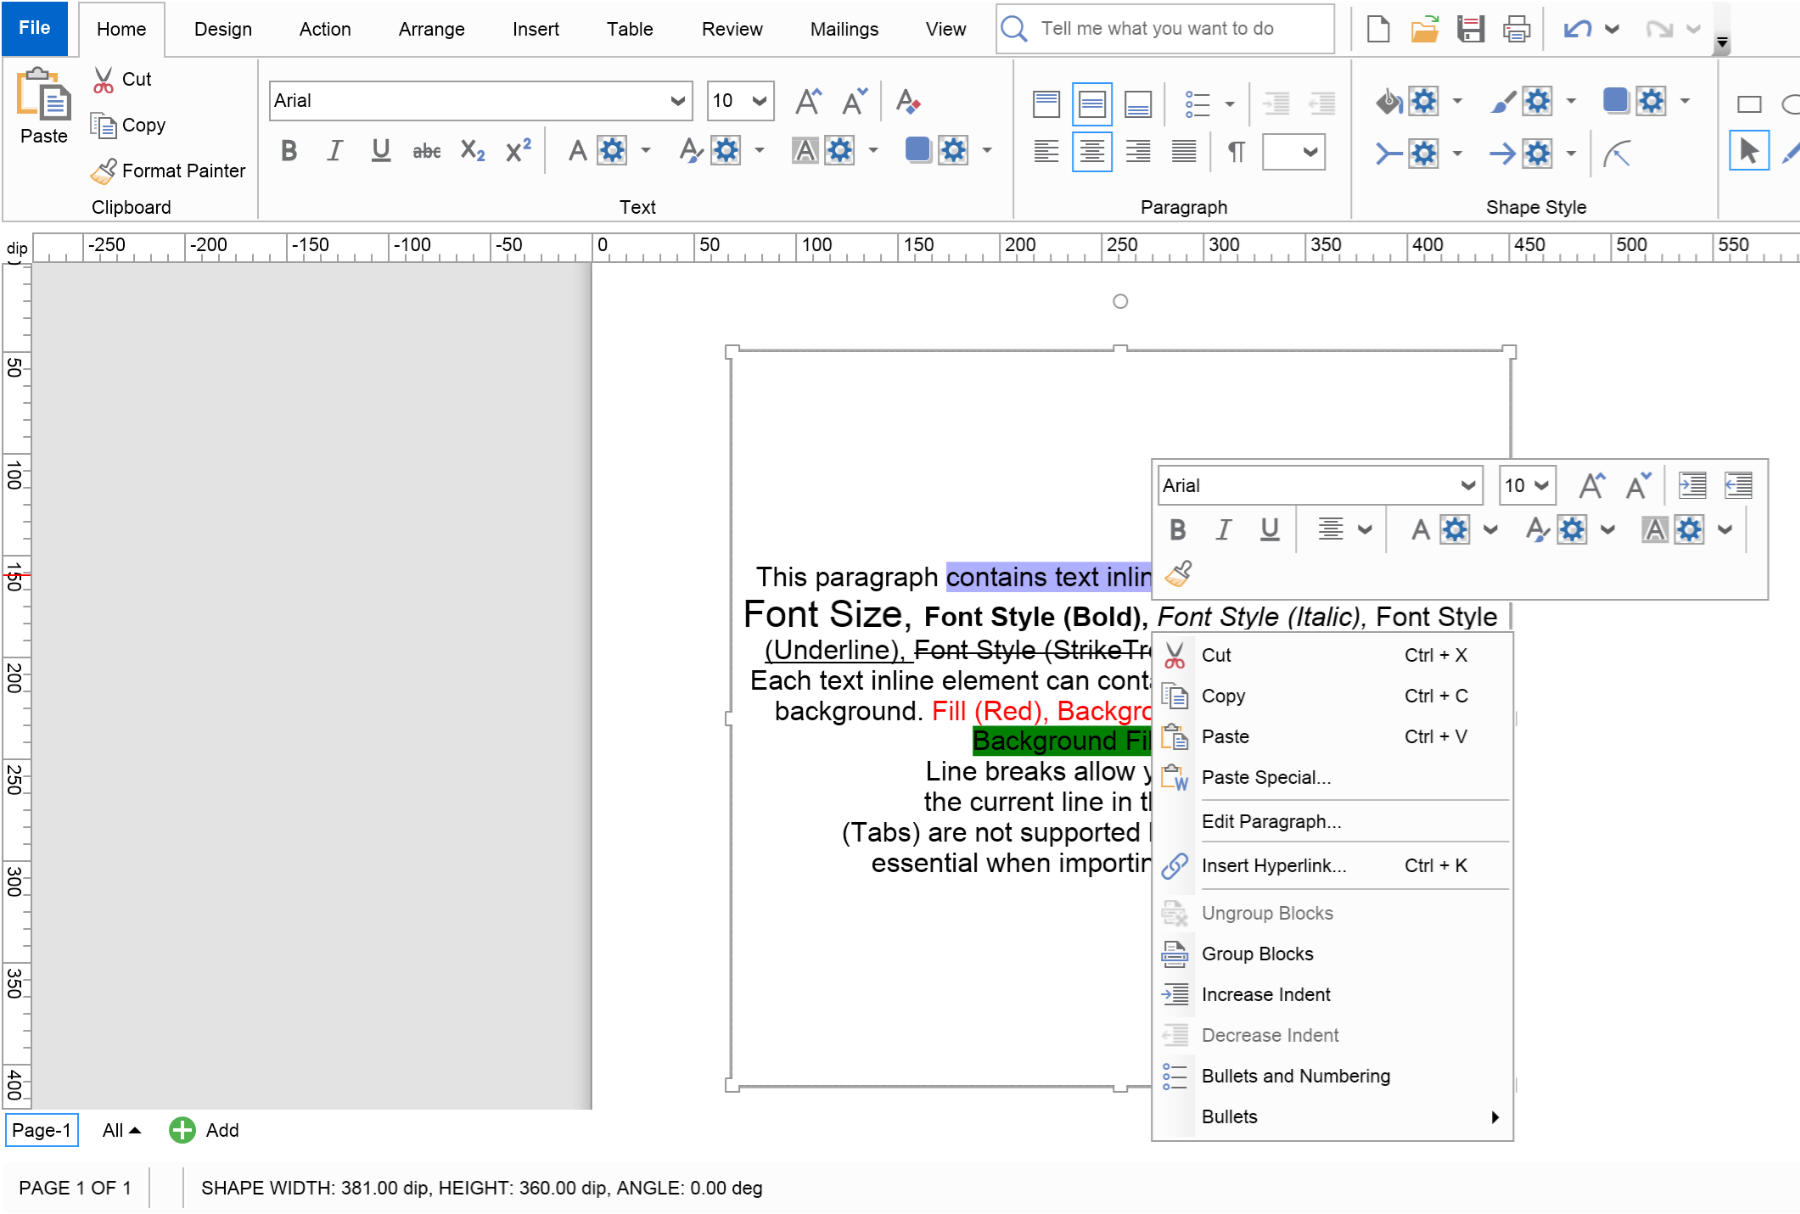Switch to the Mailings tab

pos(844,29)
